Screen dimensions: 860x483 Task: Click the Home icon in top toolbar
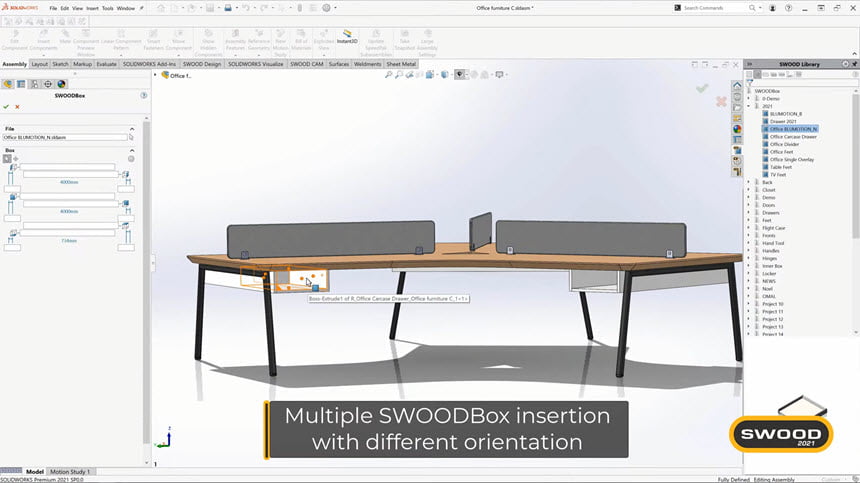[x=161, y=8]
